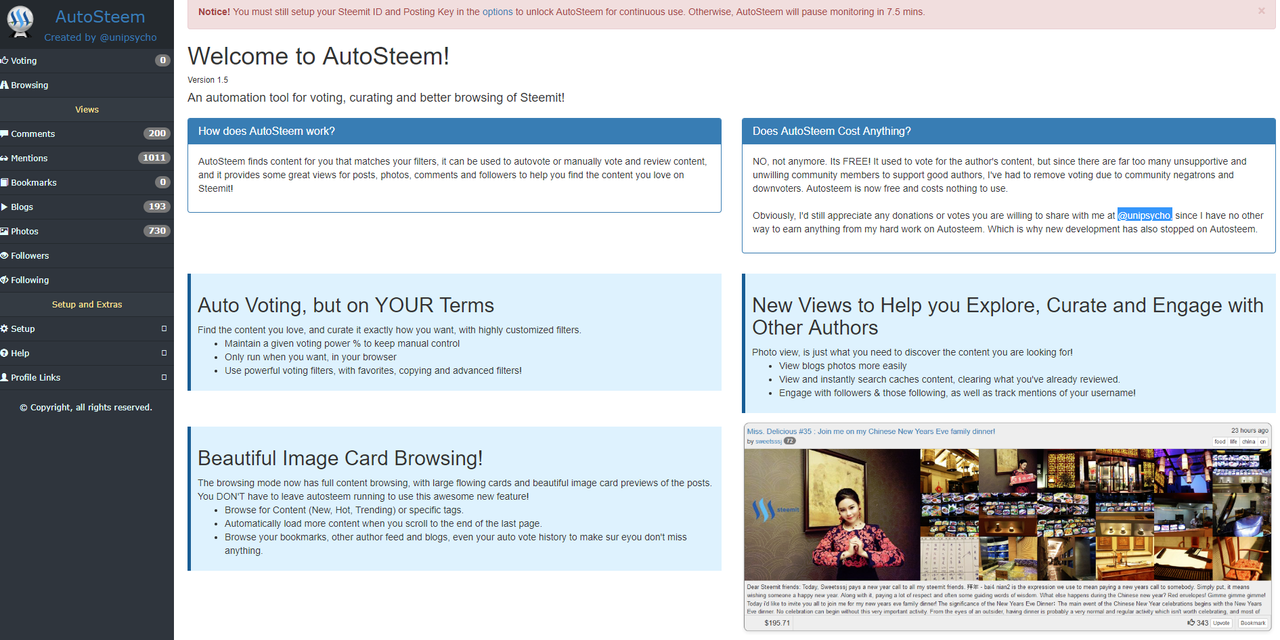Click the Bookmarks count badge showing 0
1280x640 pixels.
tap(162, 182)
